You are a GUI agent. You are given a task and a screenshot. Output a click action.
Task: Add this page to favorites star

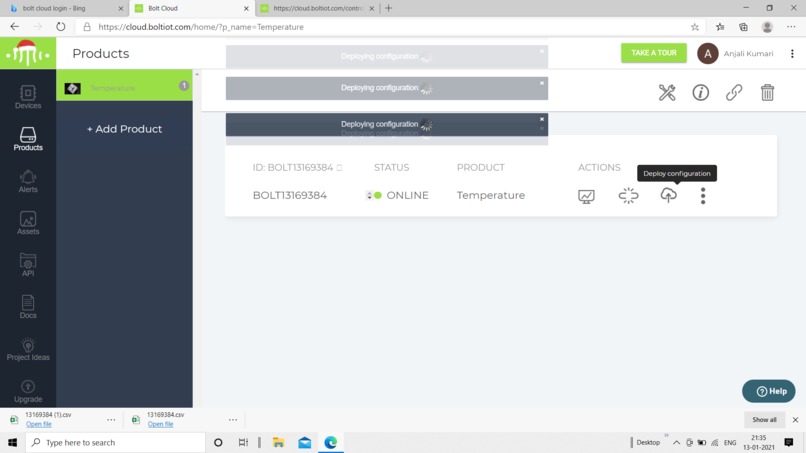[x=694, y=27]
